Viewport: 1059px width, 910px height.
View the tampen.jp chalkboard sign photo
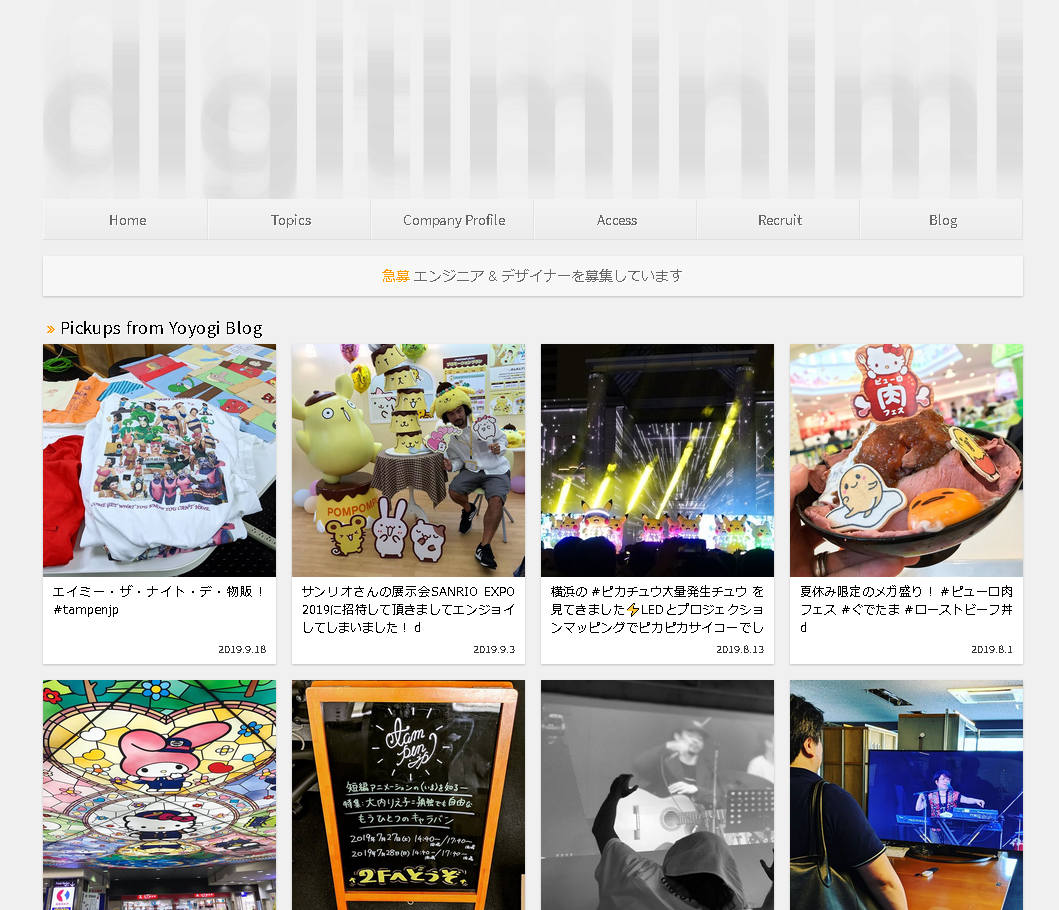pyautogui.click(x=408, y=794)
